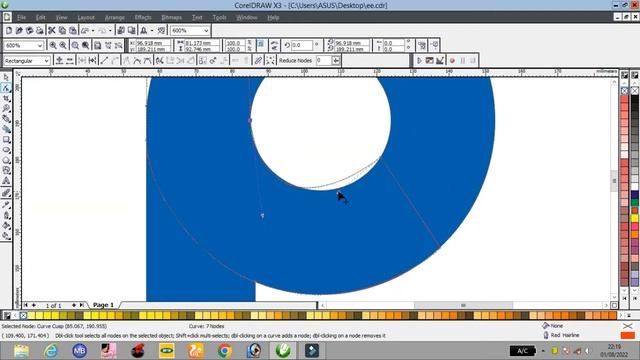Click the rotation angle input field
The height and width of the screenshot is (360, 640).
click(x=302, y=45)
